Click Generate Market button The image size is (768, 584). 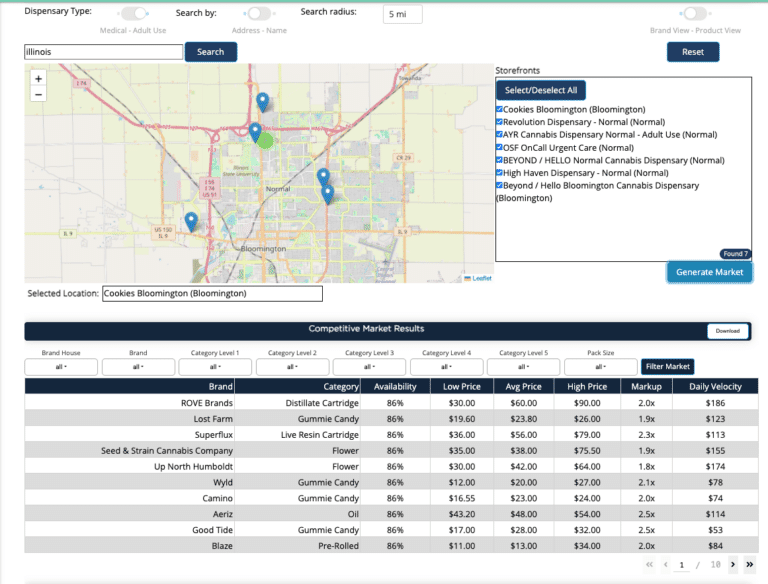click(709, 272)
